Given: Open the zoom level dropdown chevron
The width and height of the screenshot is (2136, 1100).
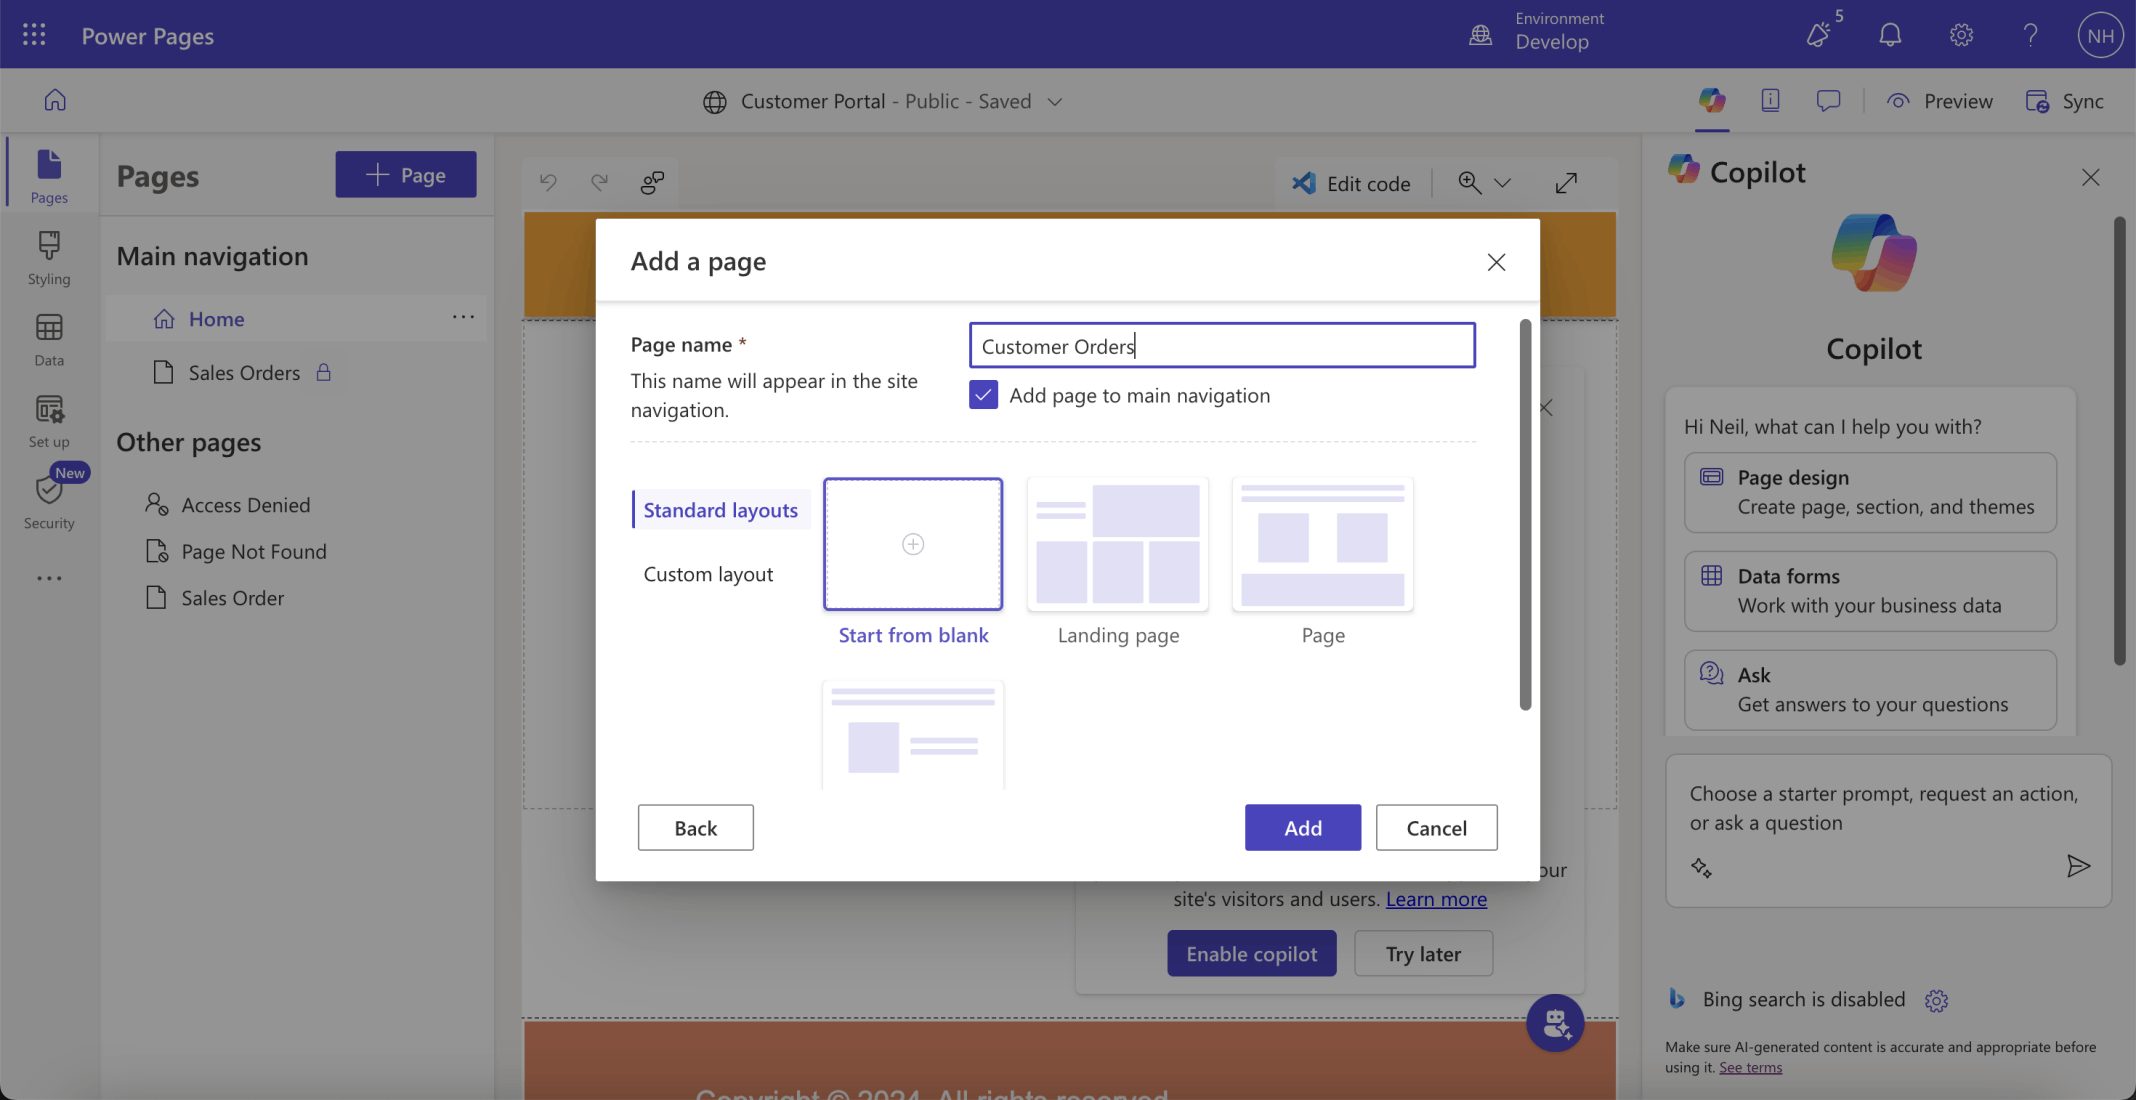Looking at the screenshot, I should point(1502,183).
